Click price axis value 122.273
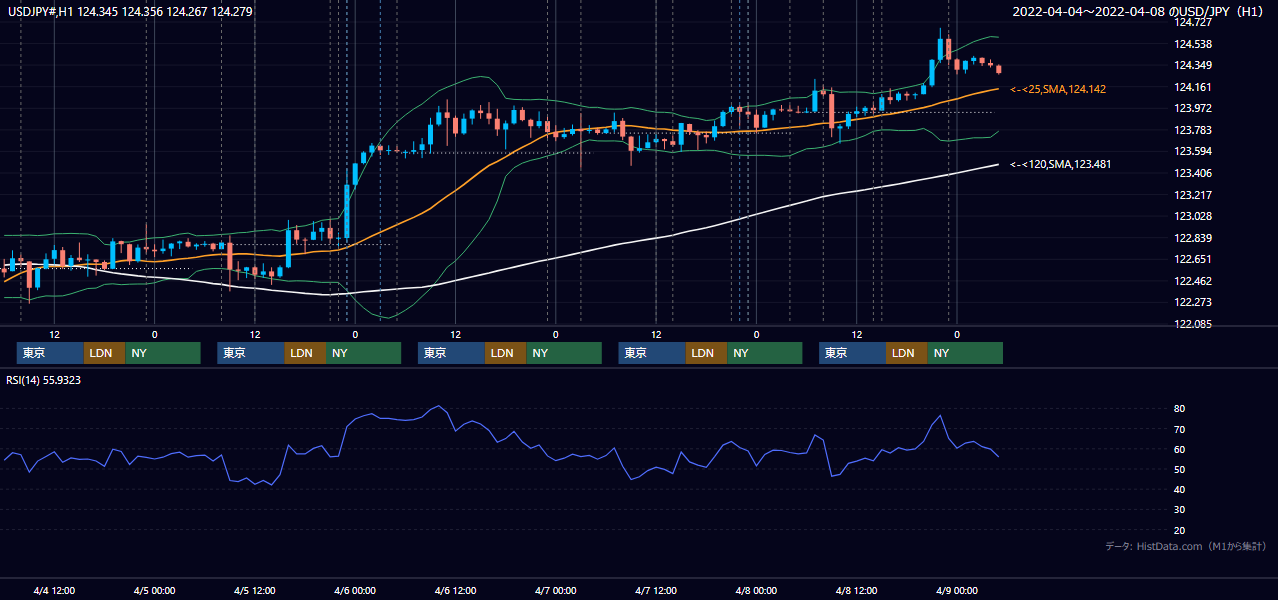Screen dimensions: 1278x600 coord(1192,302)
